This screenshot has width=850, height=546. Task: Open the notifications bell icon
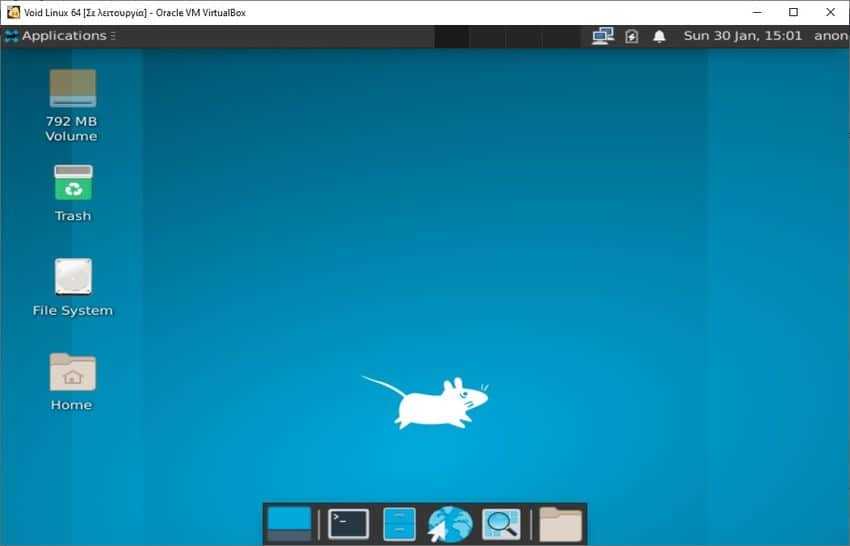(659, 36)
